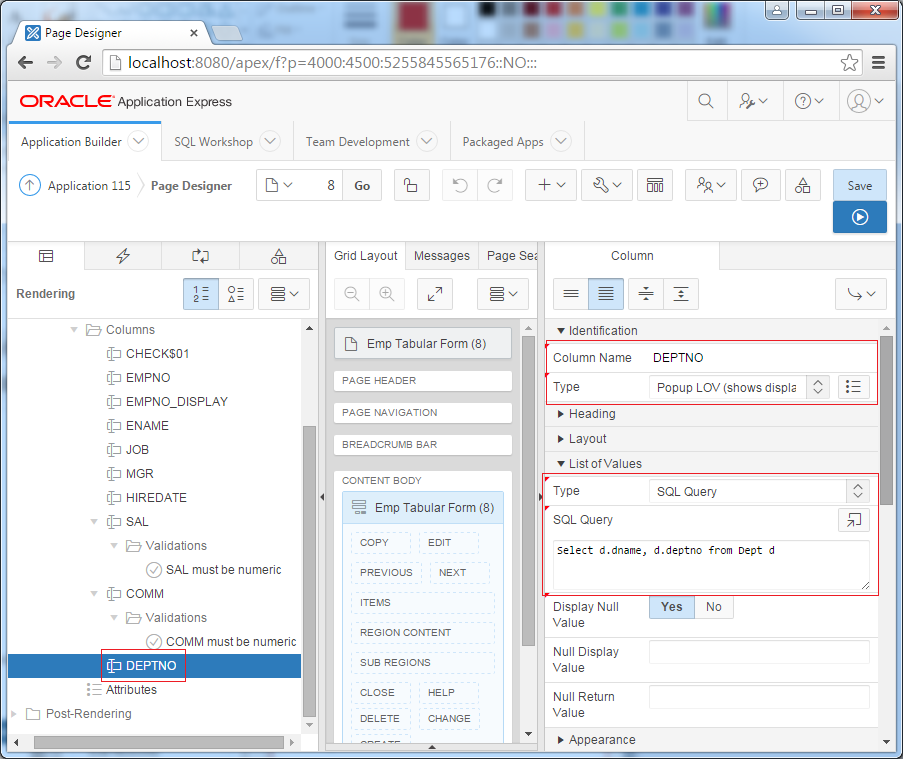903x759 pixels.
Task: Open the SQL Workshop tab
Action: (x=214, y=142)
